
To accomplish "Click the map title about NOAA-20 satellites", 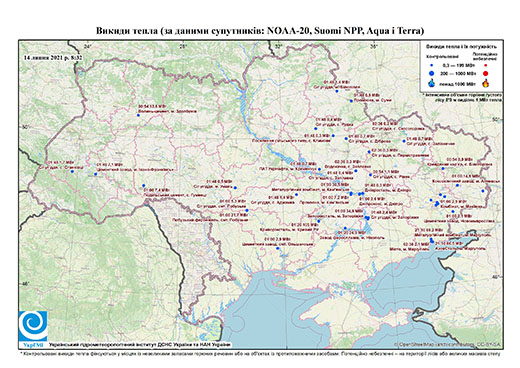I will coord(260,31).
